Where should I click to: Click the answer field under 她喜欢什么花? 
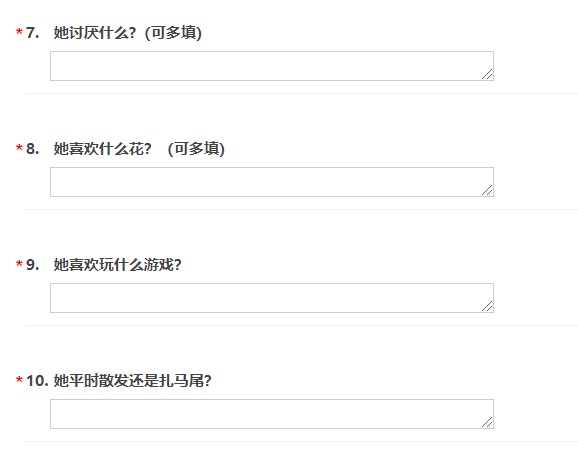[272, 182]
